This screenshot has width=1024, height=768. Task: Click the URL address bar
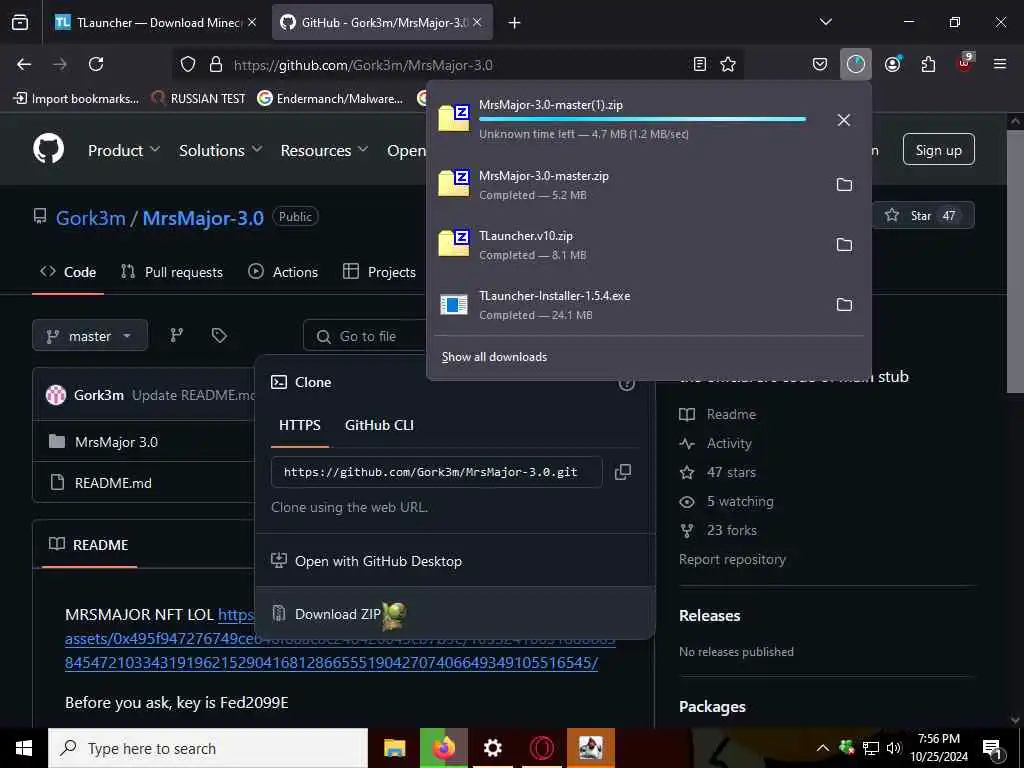(x=457, y=65)
